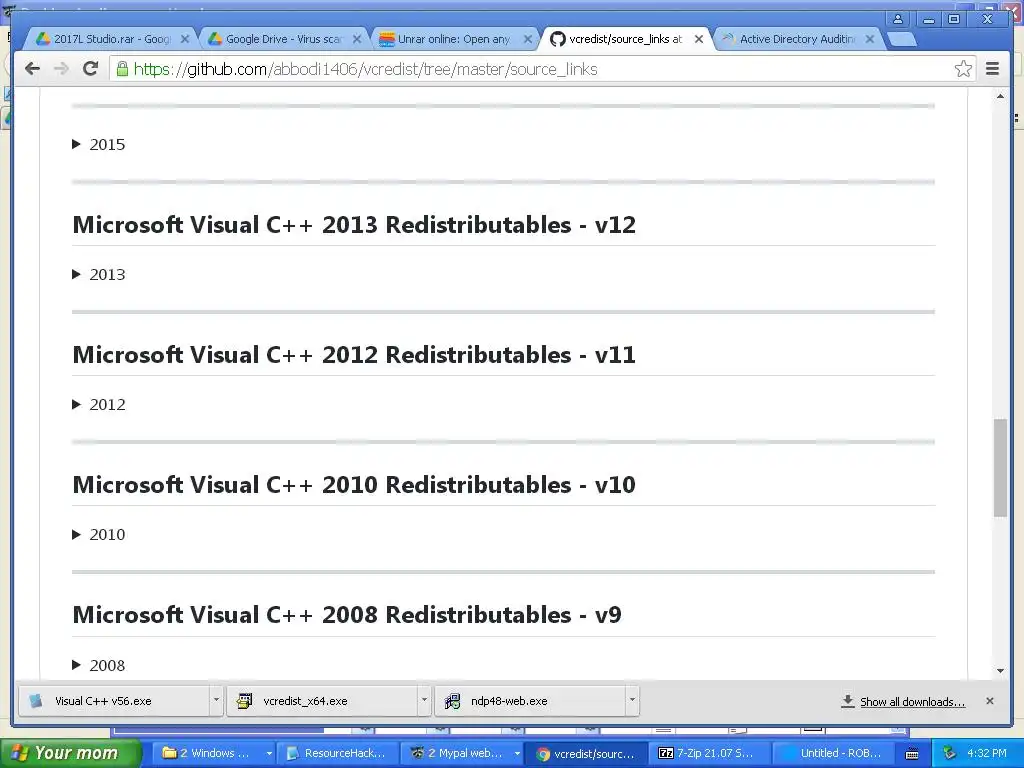Go back using browser back arrow
1024x768 pixels.
[x=32, y=69]
